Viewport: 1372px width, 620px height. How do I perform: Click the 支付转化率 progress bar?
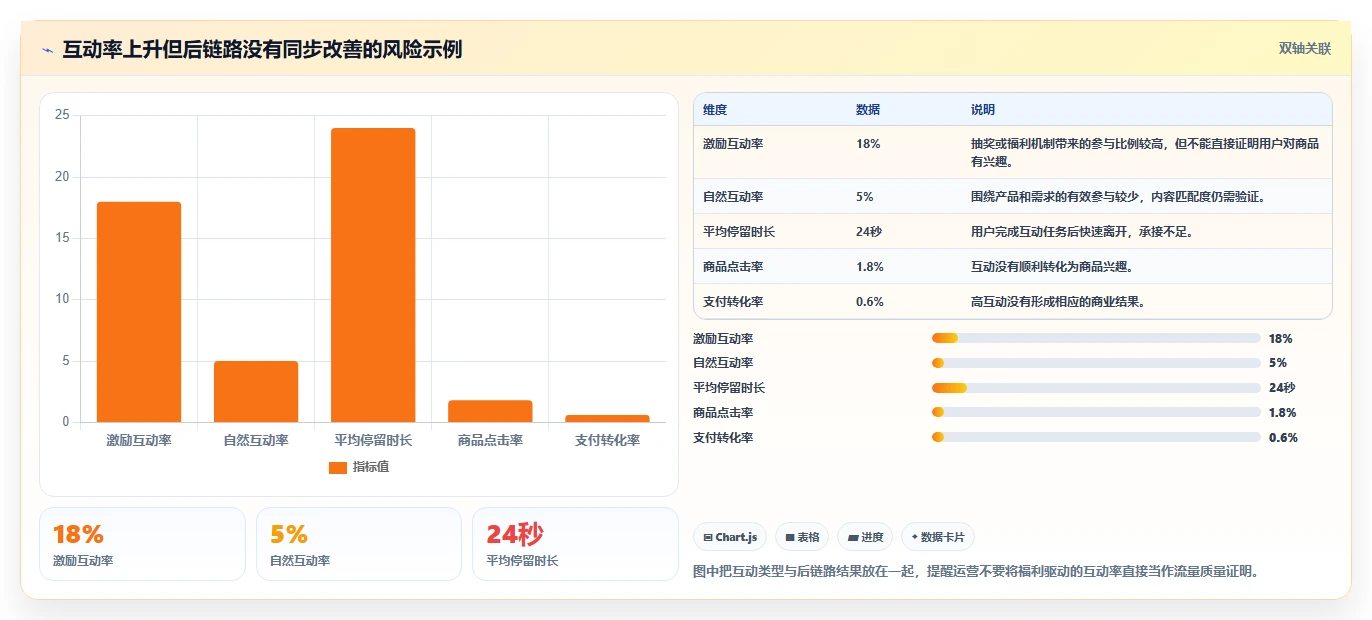pos(1096,437)
